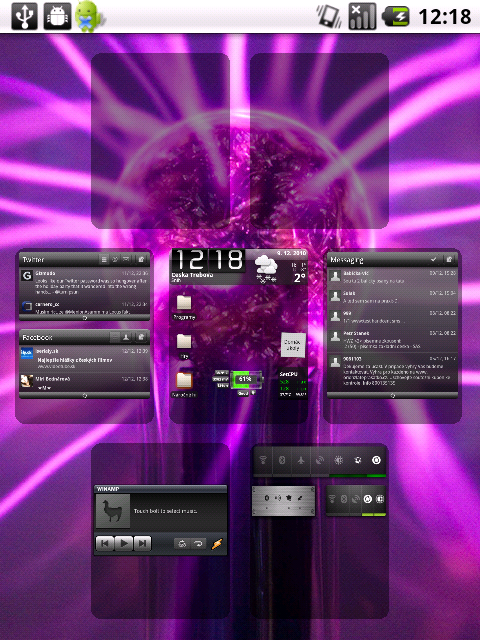This screenshot has width=480, height=640.
Task: Tap Twitter widget mentions icon
Action: 116,259
